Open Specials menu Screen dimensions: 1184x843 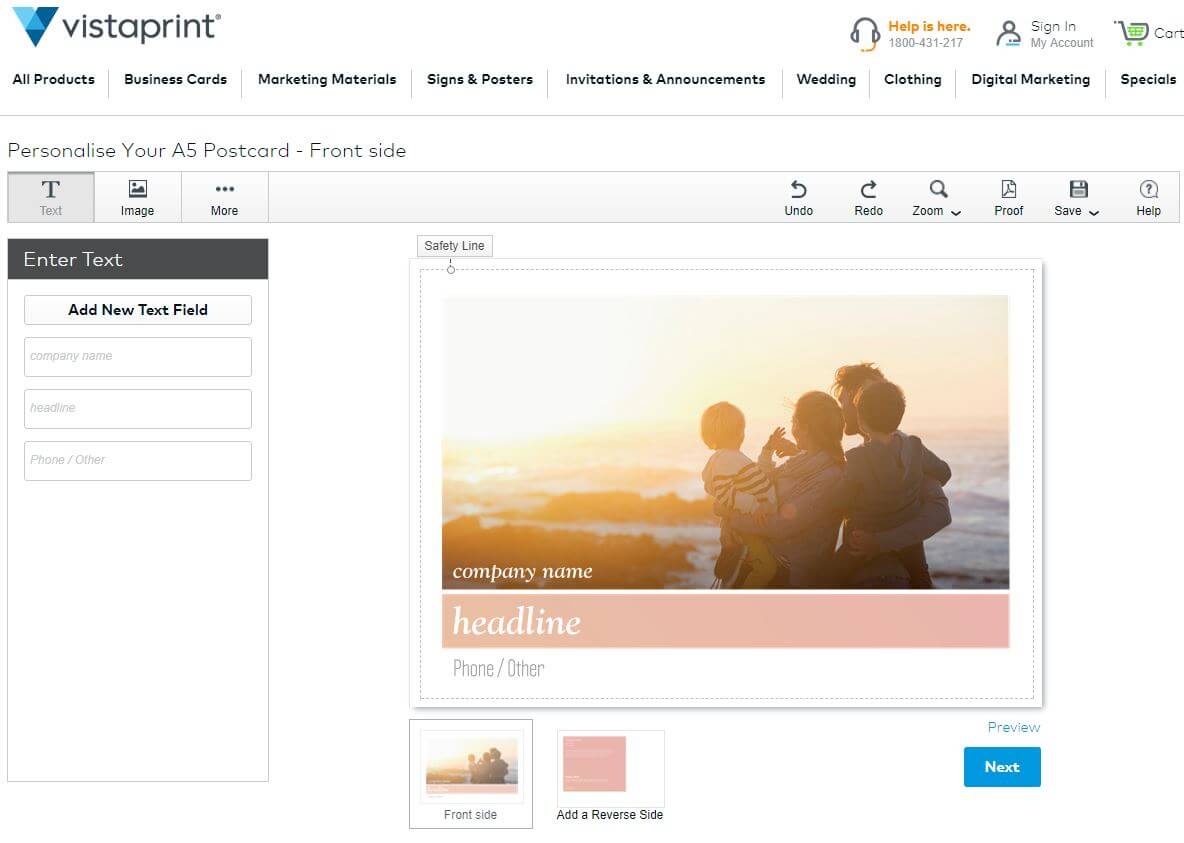coord(1148,79)
